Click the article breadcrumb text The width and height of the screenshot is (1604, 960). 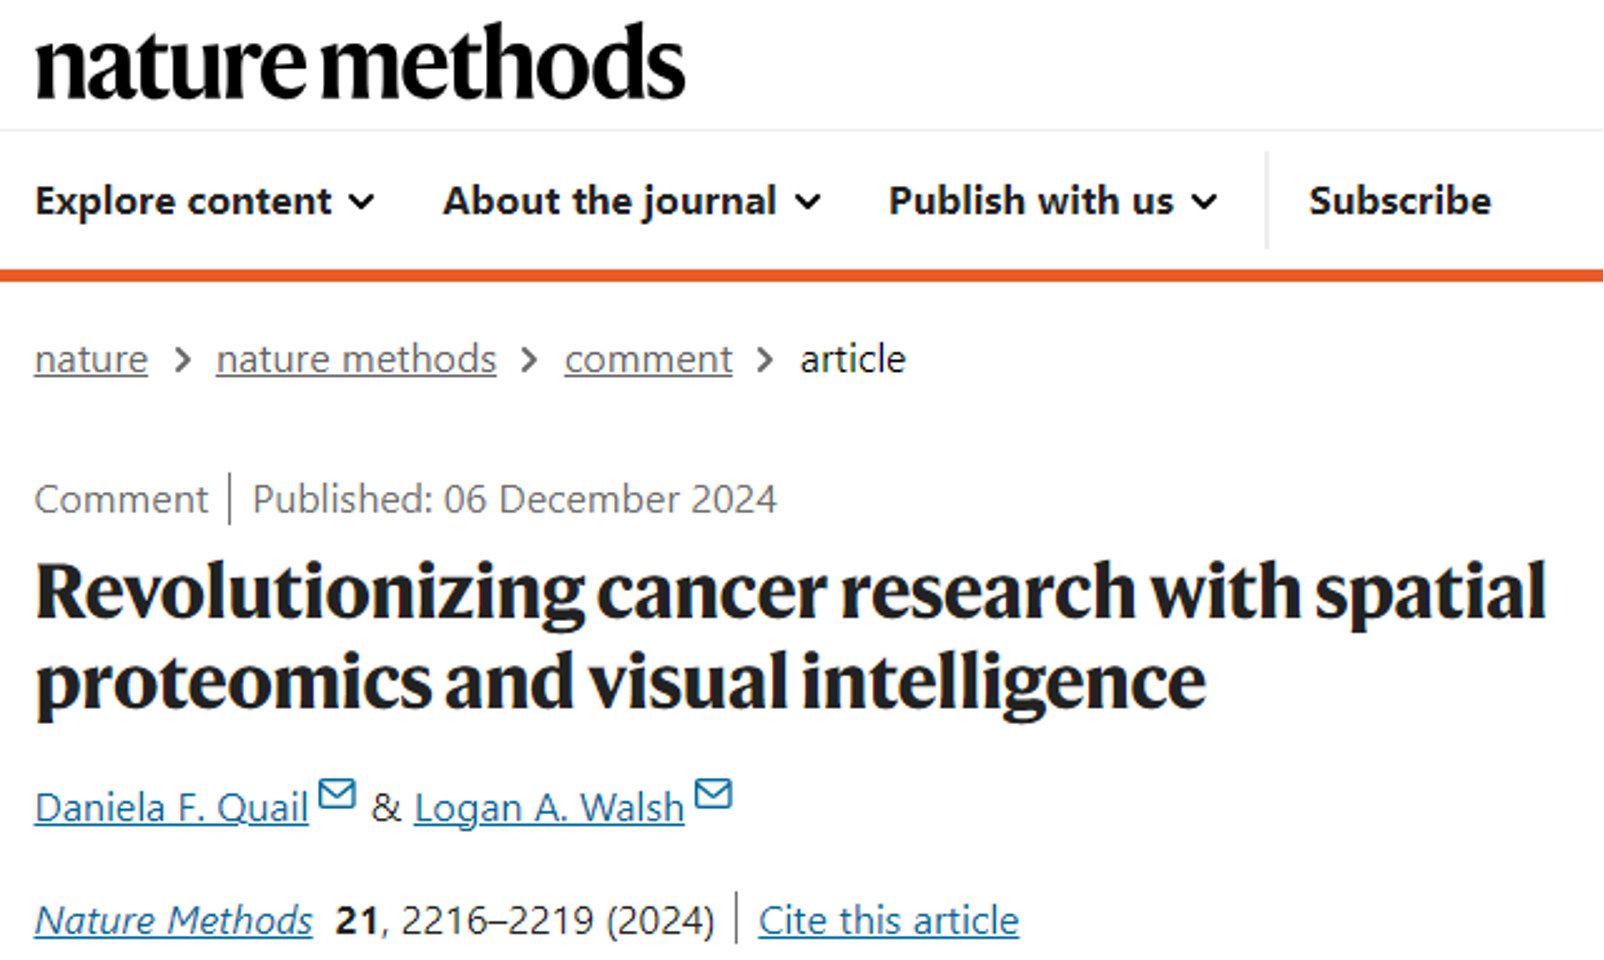[852, 359]
